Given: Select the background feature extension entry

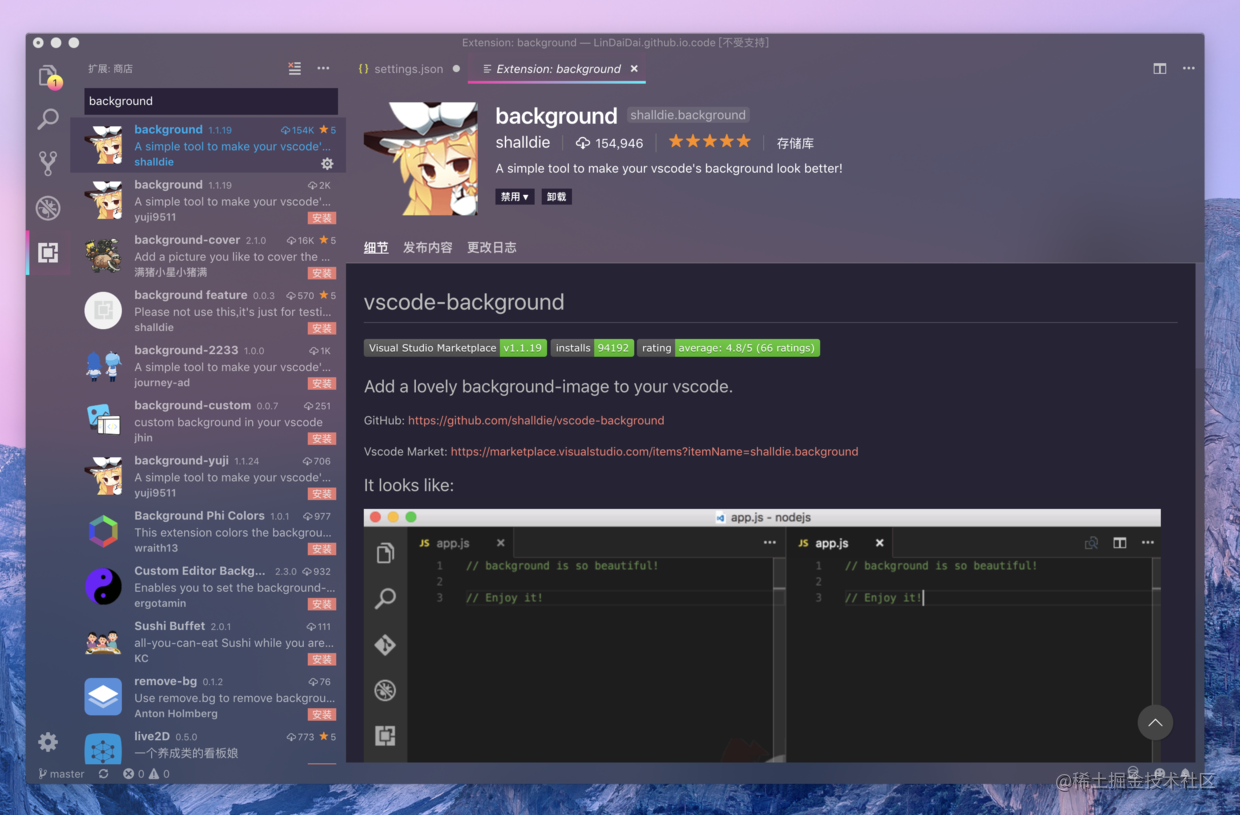Looking at the screenshot, I should 208,311.
